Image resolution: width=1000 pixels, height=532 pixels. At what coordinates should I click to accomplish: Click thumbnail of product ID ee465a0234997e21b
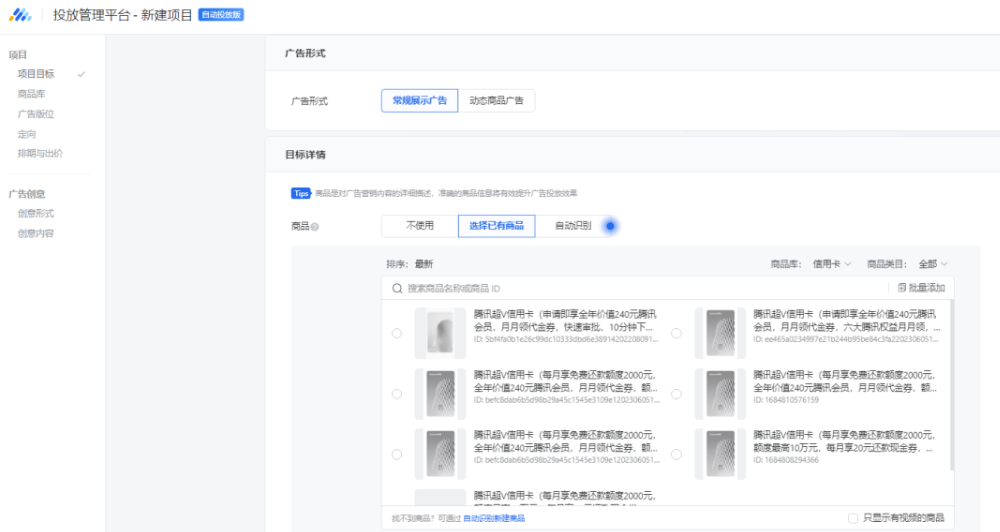tap(720, 333)
